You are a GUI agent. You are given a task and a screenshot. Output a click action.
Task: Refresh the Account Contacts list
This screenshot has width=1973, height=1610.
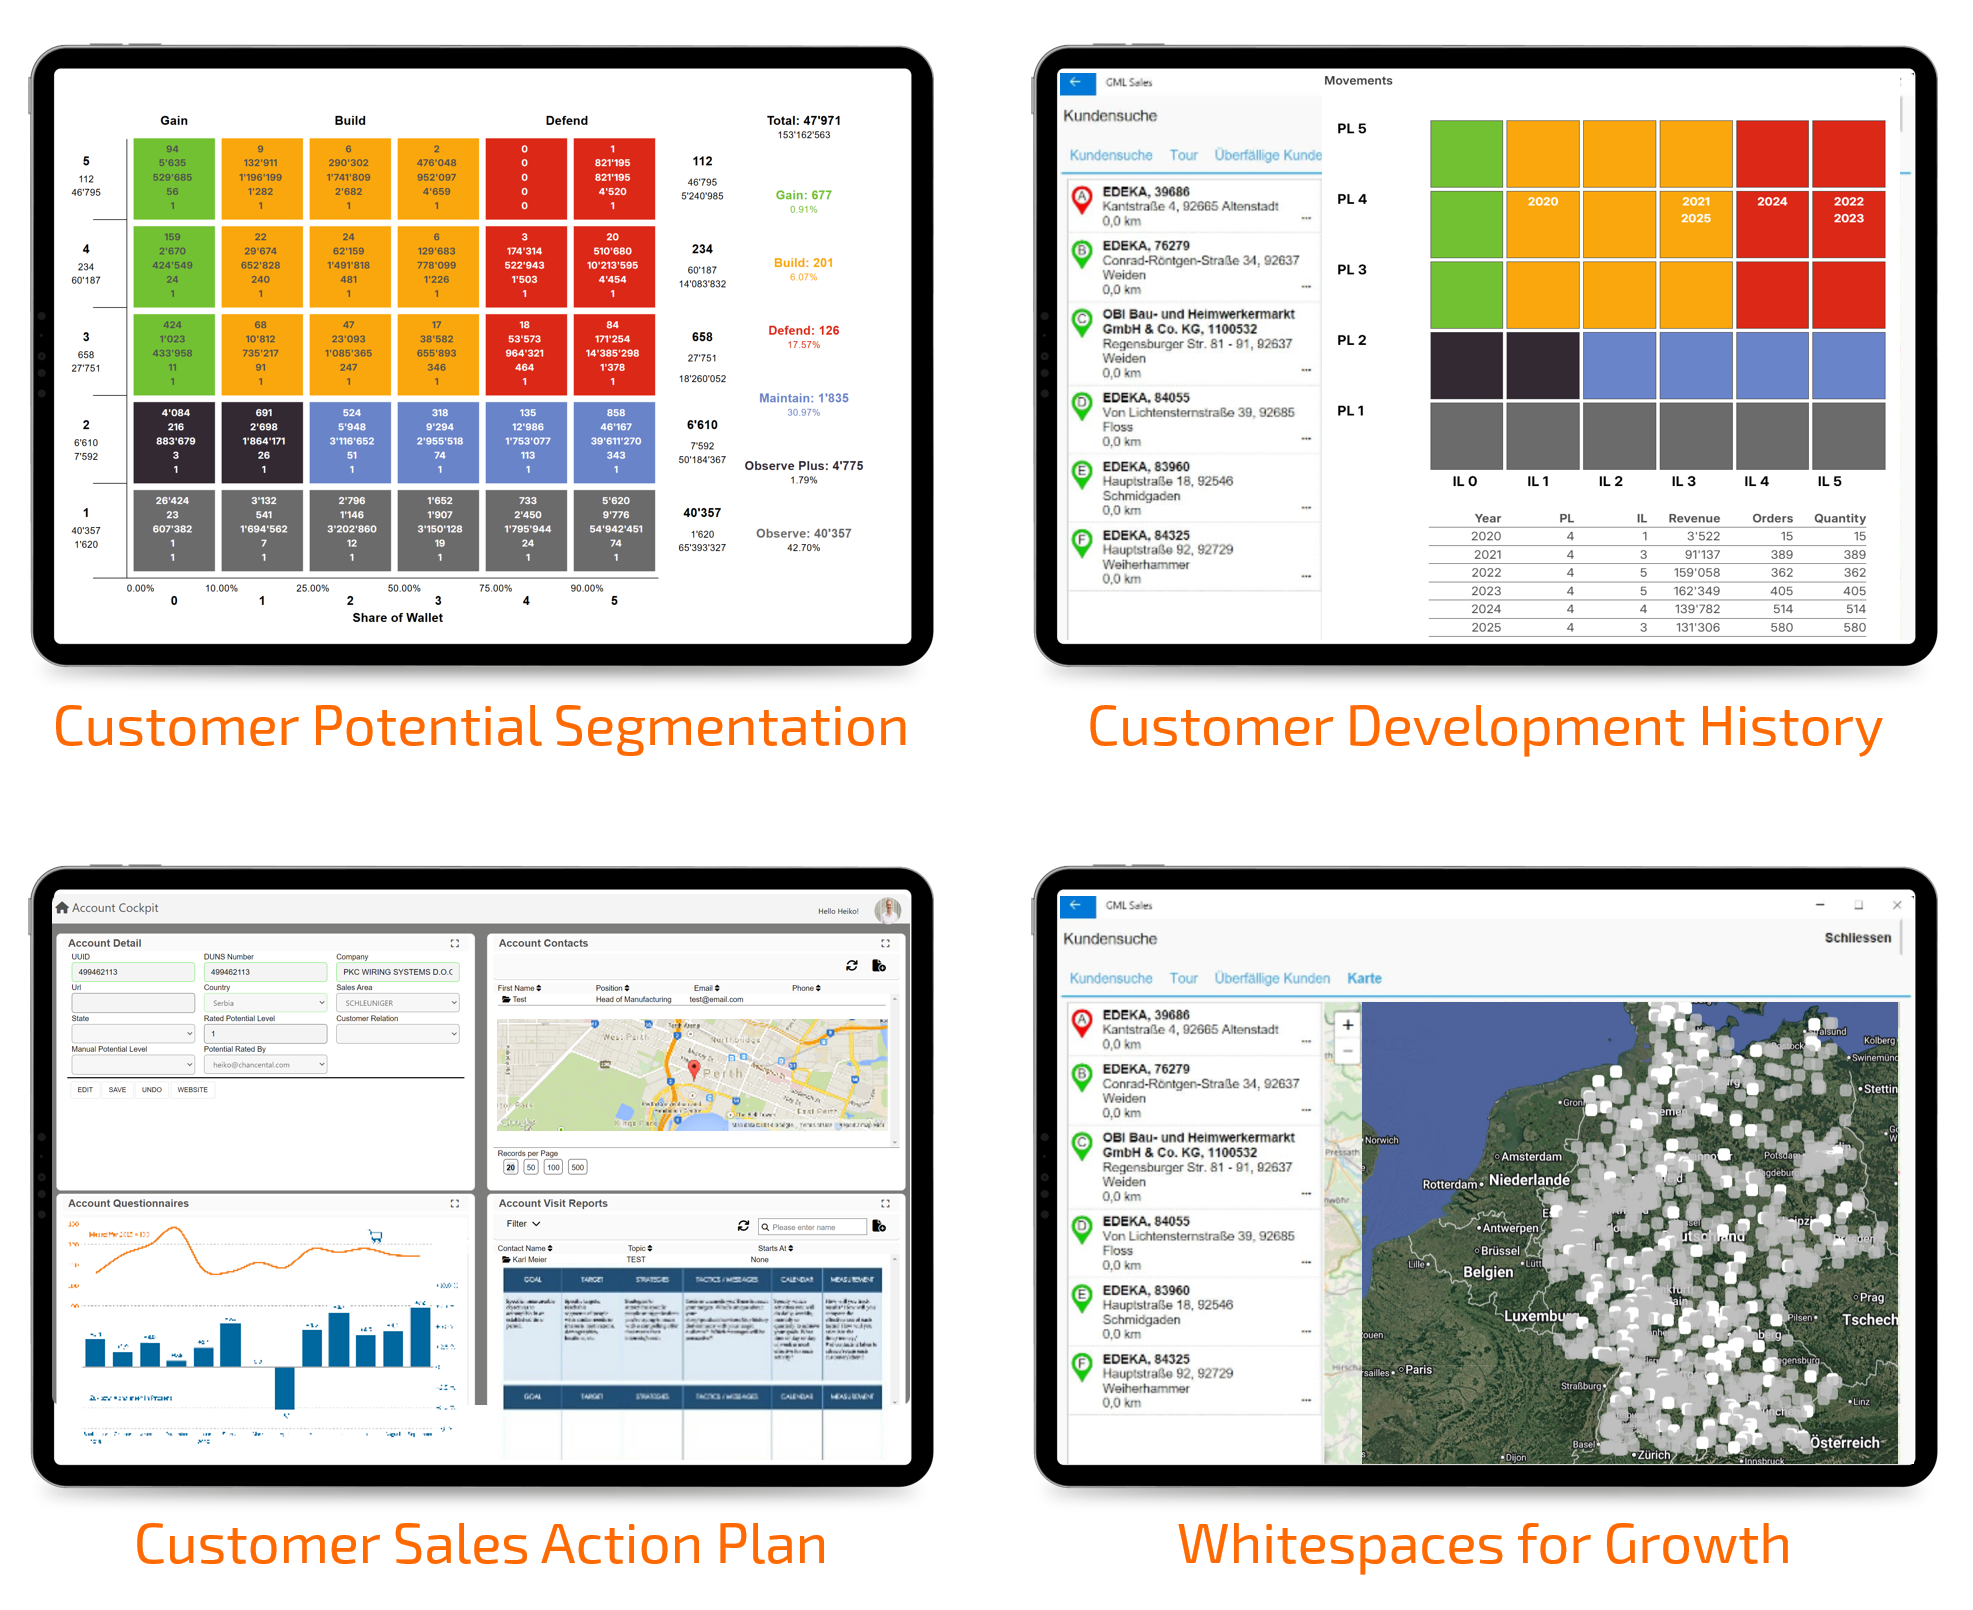(851, 966)
